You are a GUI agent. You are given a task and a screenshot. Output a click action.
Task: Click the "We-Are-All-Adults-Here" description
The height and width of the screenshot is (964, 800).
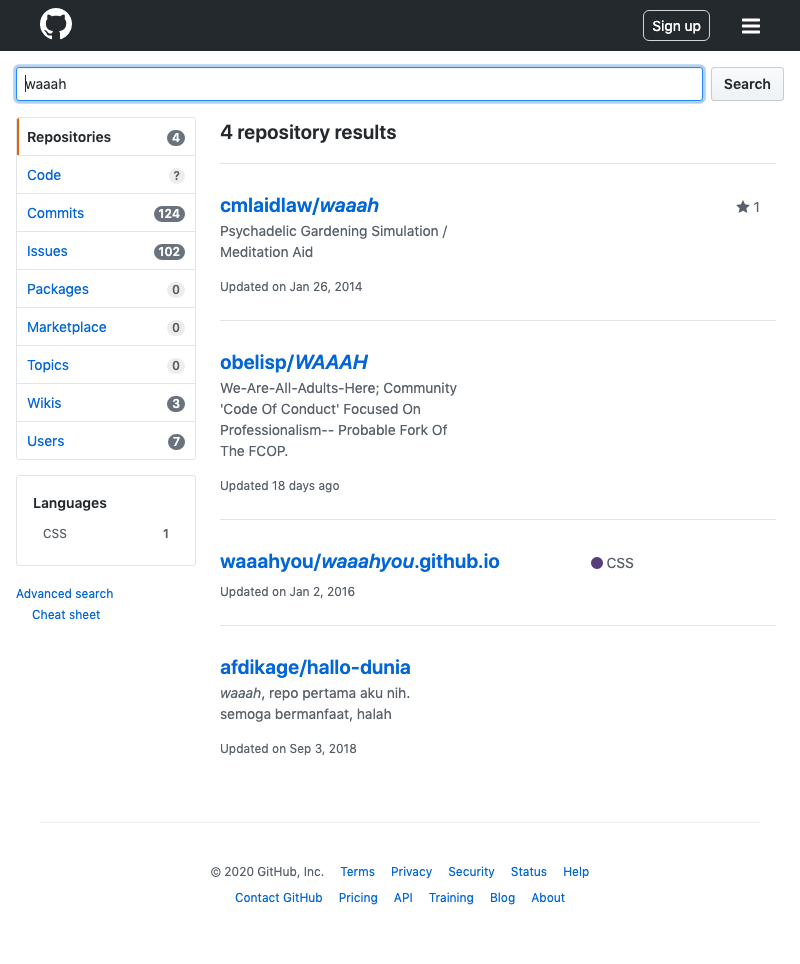tap(338, 420)
